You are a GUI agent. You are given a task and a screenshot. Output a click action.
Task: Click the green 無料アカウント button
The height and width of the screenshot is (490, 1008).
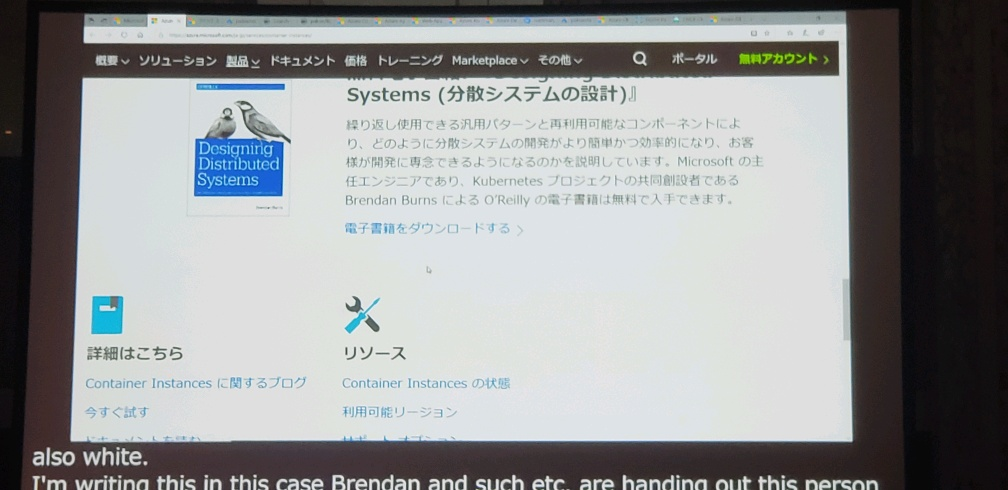point(784,59)
